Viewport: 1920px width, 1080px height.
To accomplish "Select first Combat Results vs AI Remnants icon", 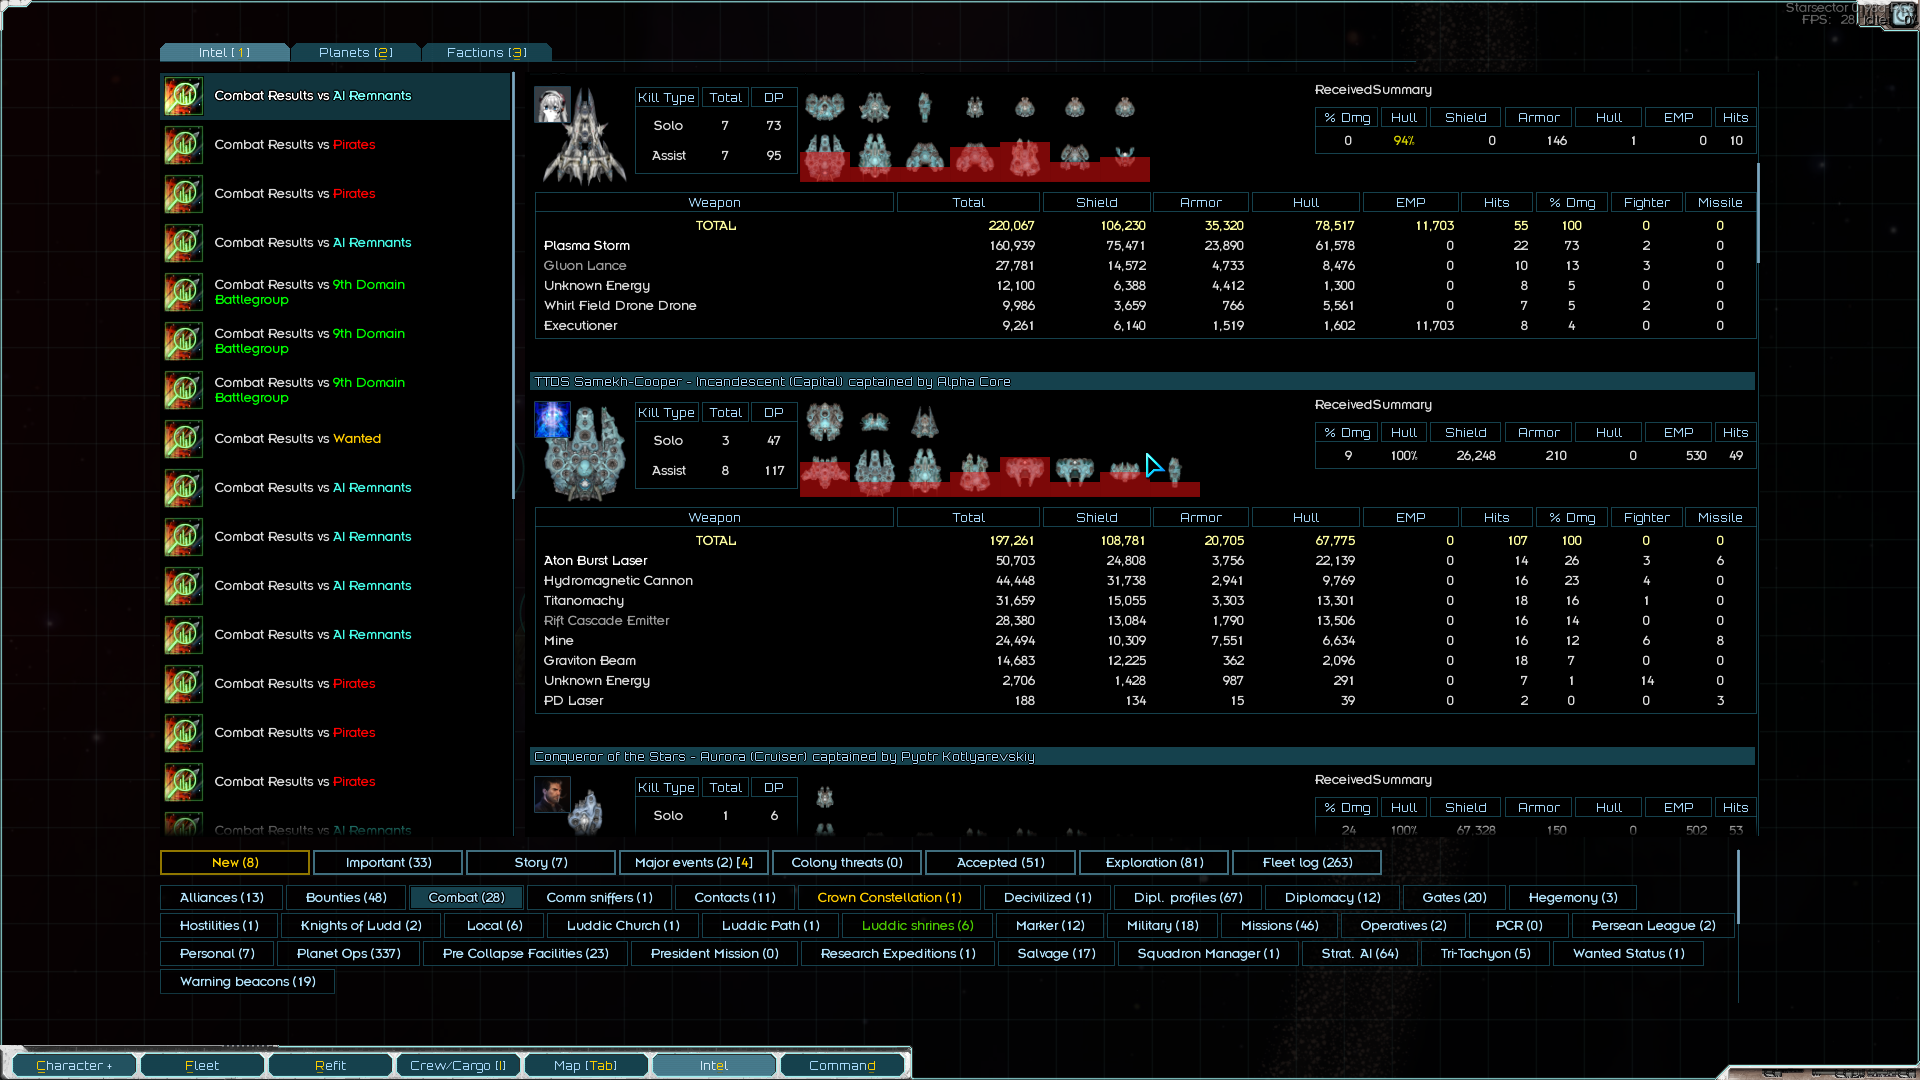I will [x=184, y=96].
